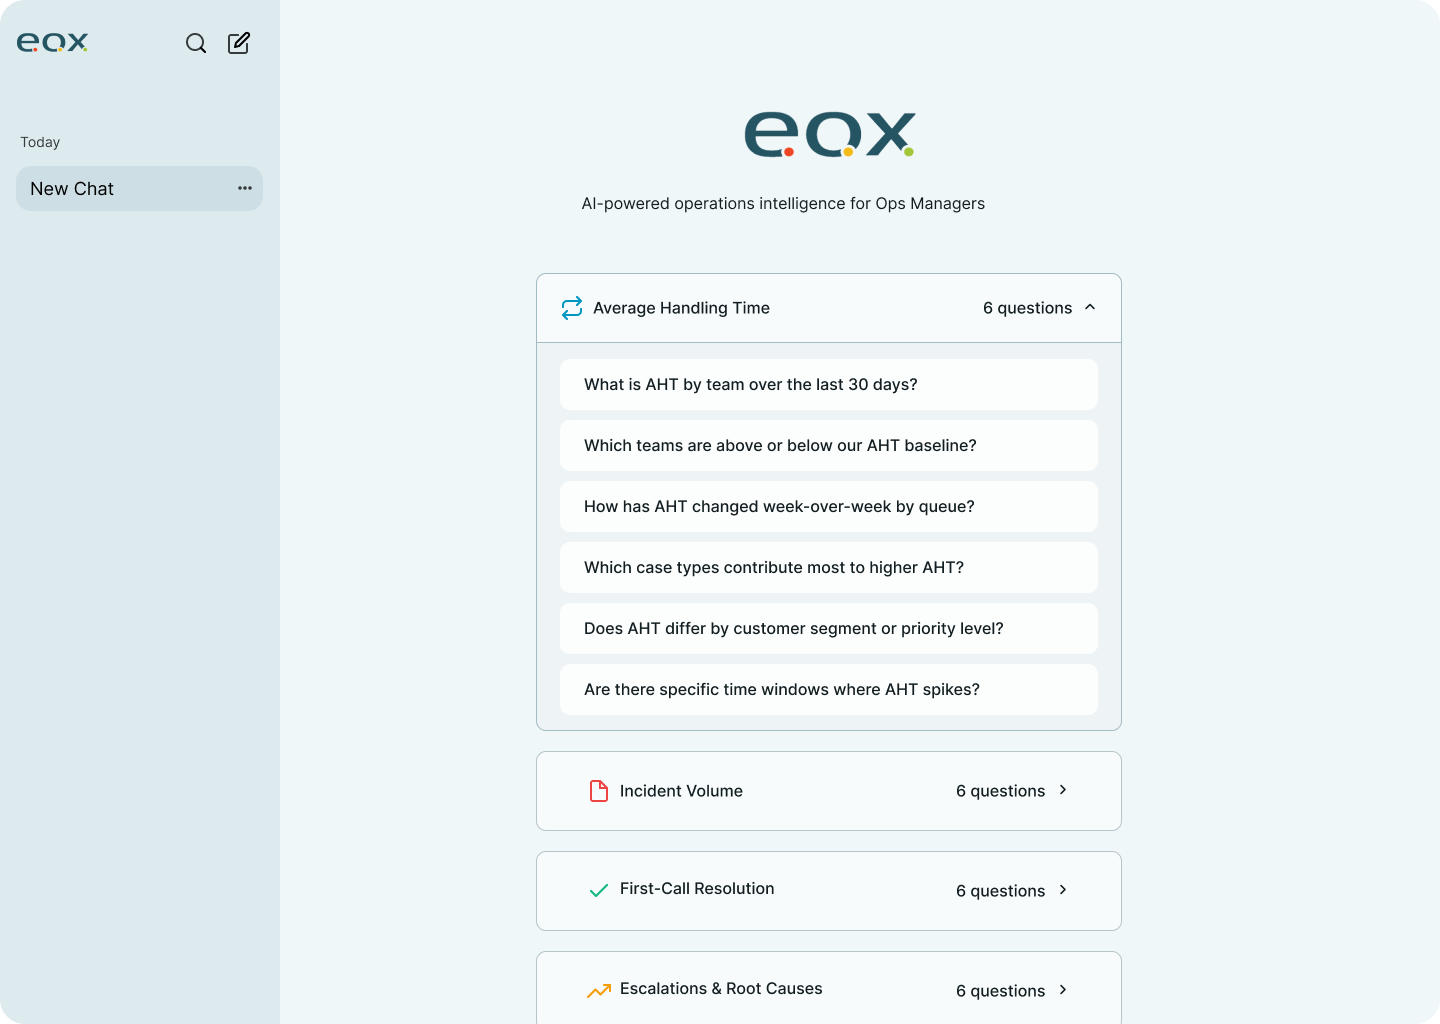Screen dimensions: 1440x1024
Task: Expand the First-Call Resolution chevron
Action: click(1063, 890)
